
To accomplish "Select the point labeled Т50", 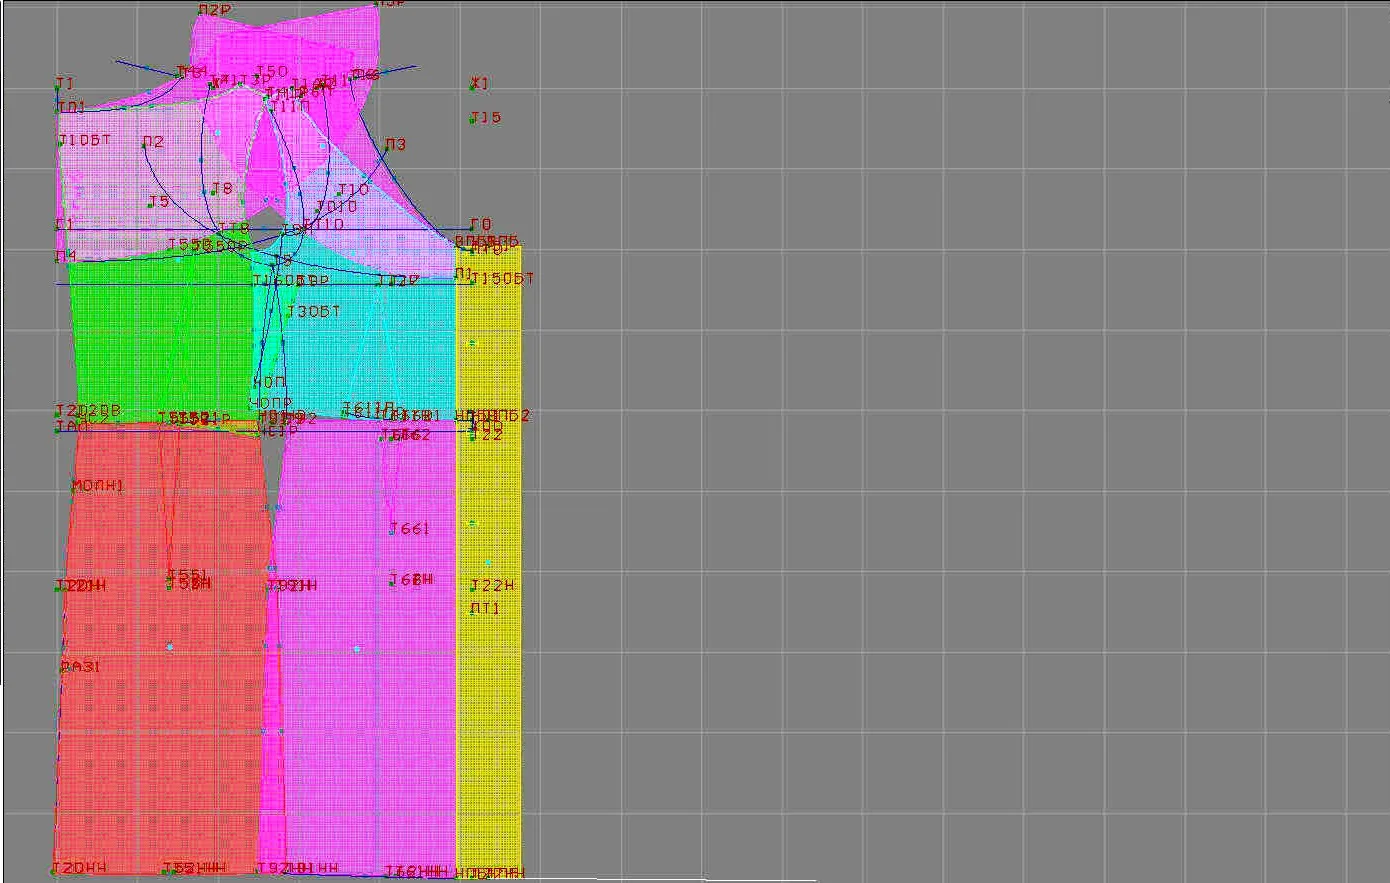I will [x=272, y=72].
